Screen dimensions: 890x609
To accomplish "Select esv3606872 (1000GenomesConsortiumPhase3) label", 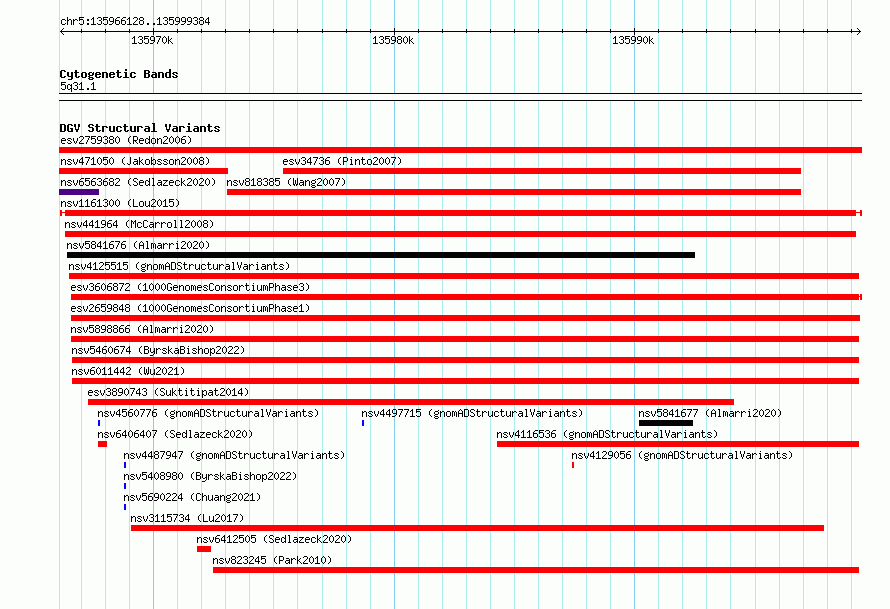I will [x=190, y=287].
